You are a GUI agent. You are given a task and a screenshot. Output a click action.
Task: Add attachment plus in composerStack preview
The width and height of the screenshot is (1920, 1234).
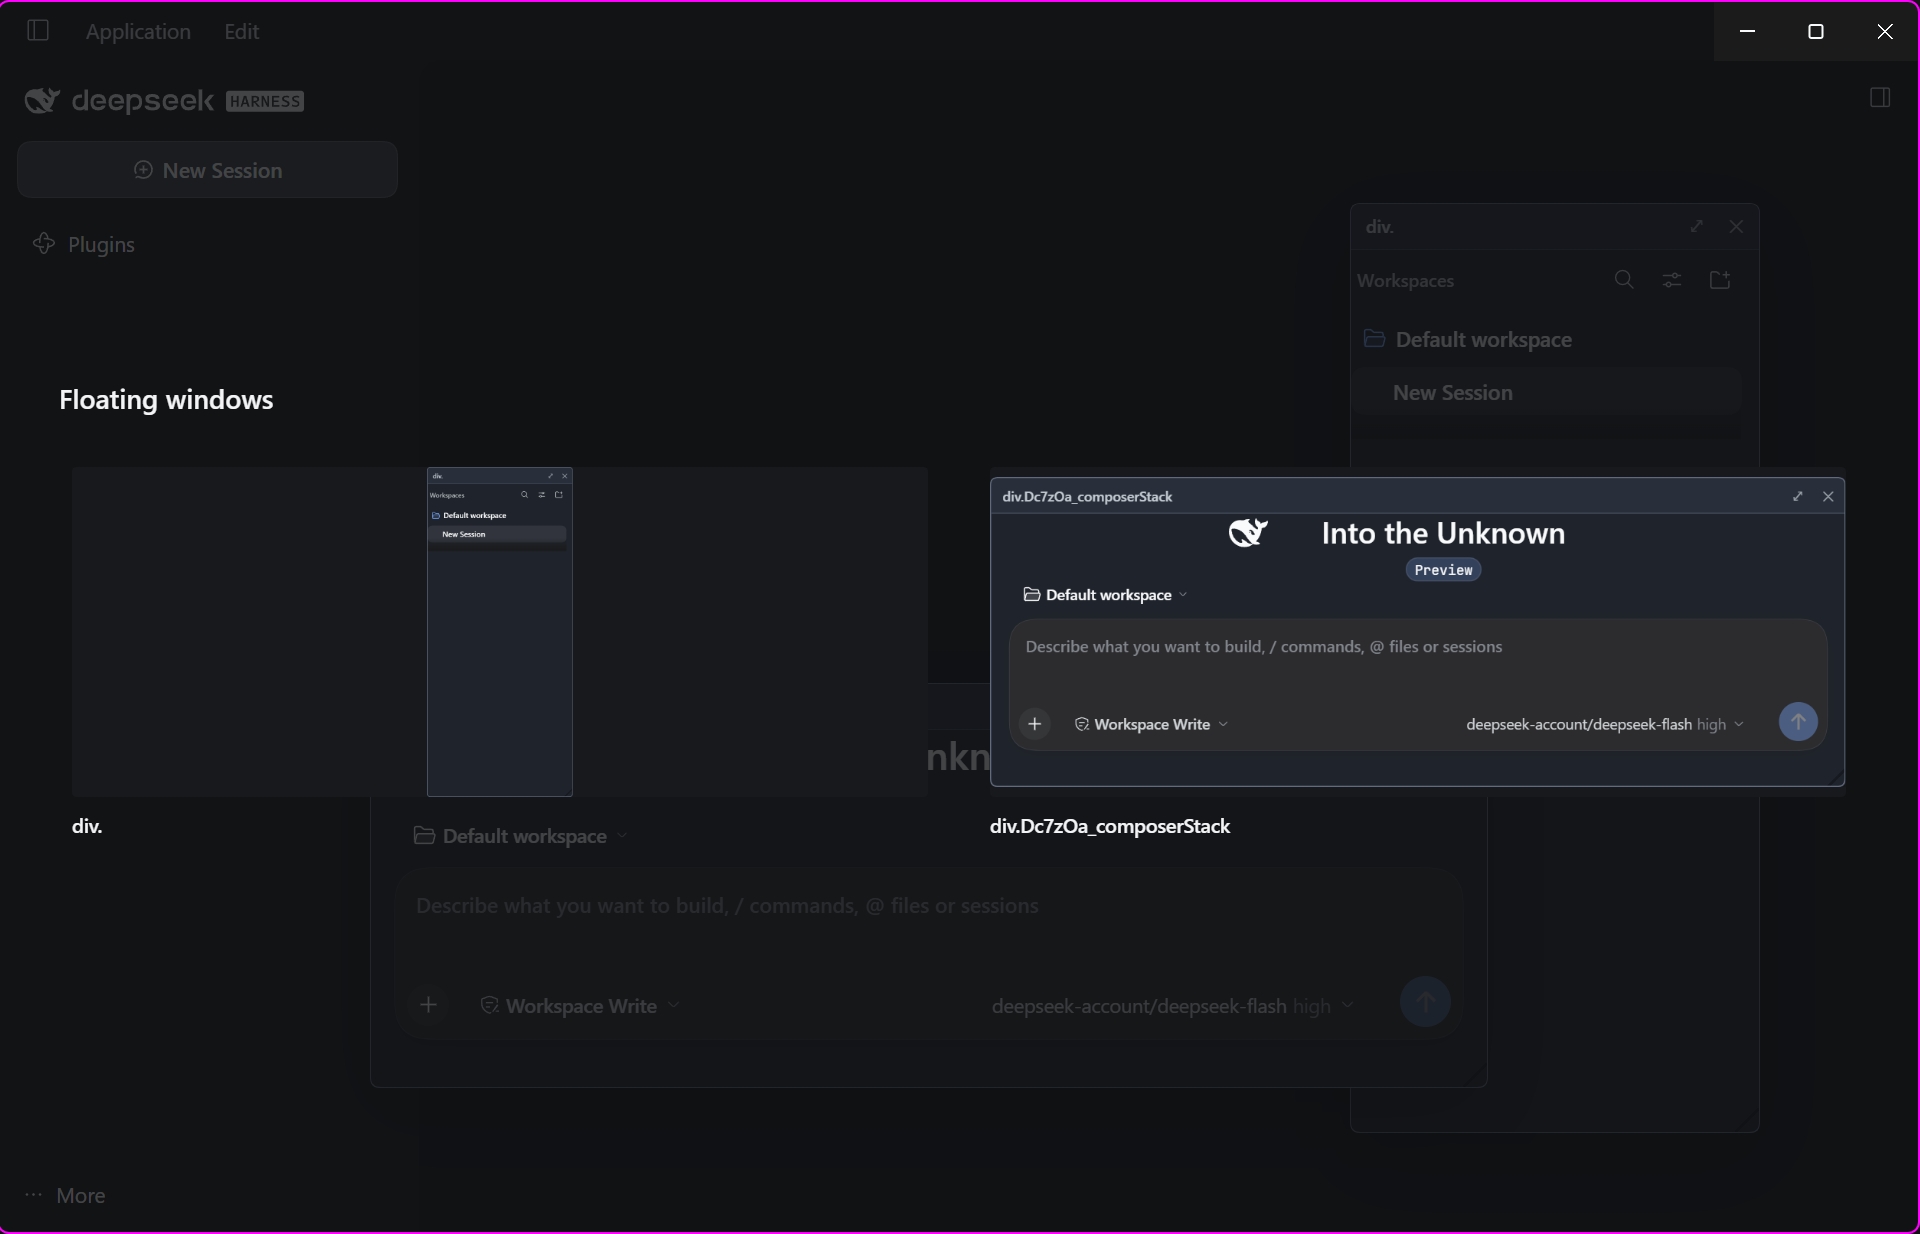(1035, 723)
